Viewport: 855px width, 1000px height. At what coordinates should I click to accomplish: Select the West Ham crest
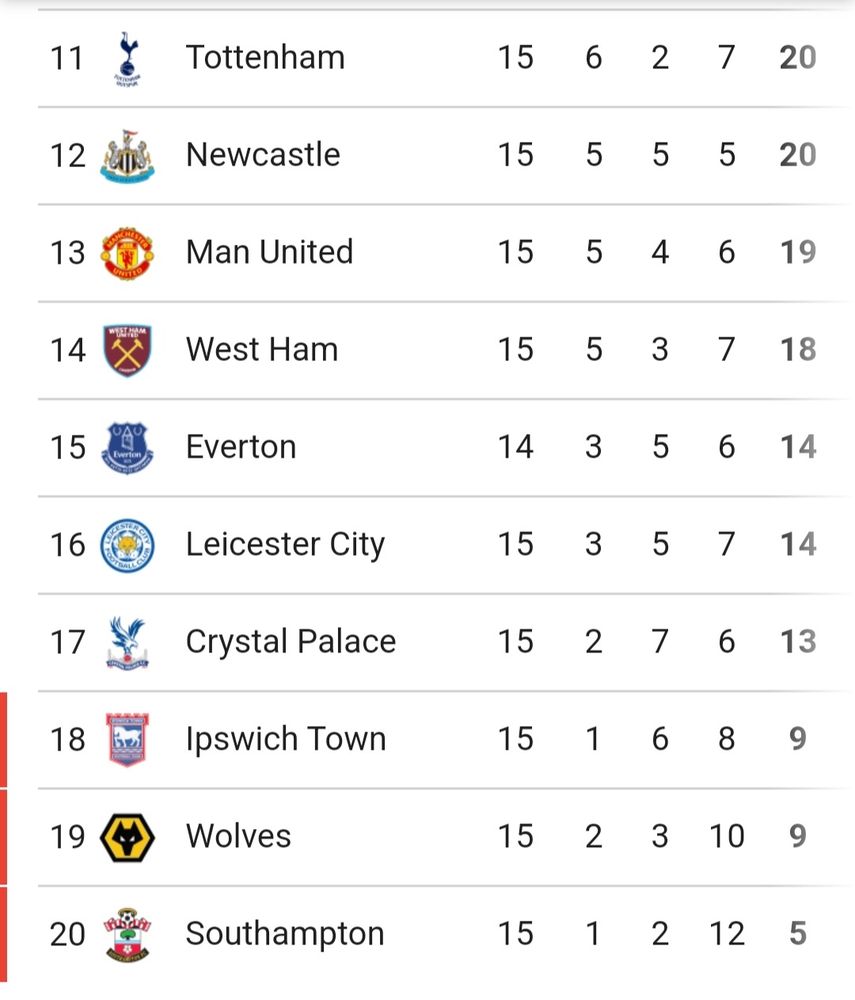[x=127, y=350]
